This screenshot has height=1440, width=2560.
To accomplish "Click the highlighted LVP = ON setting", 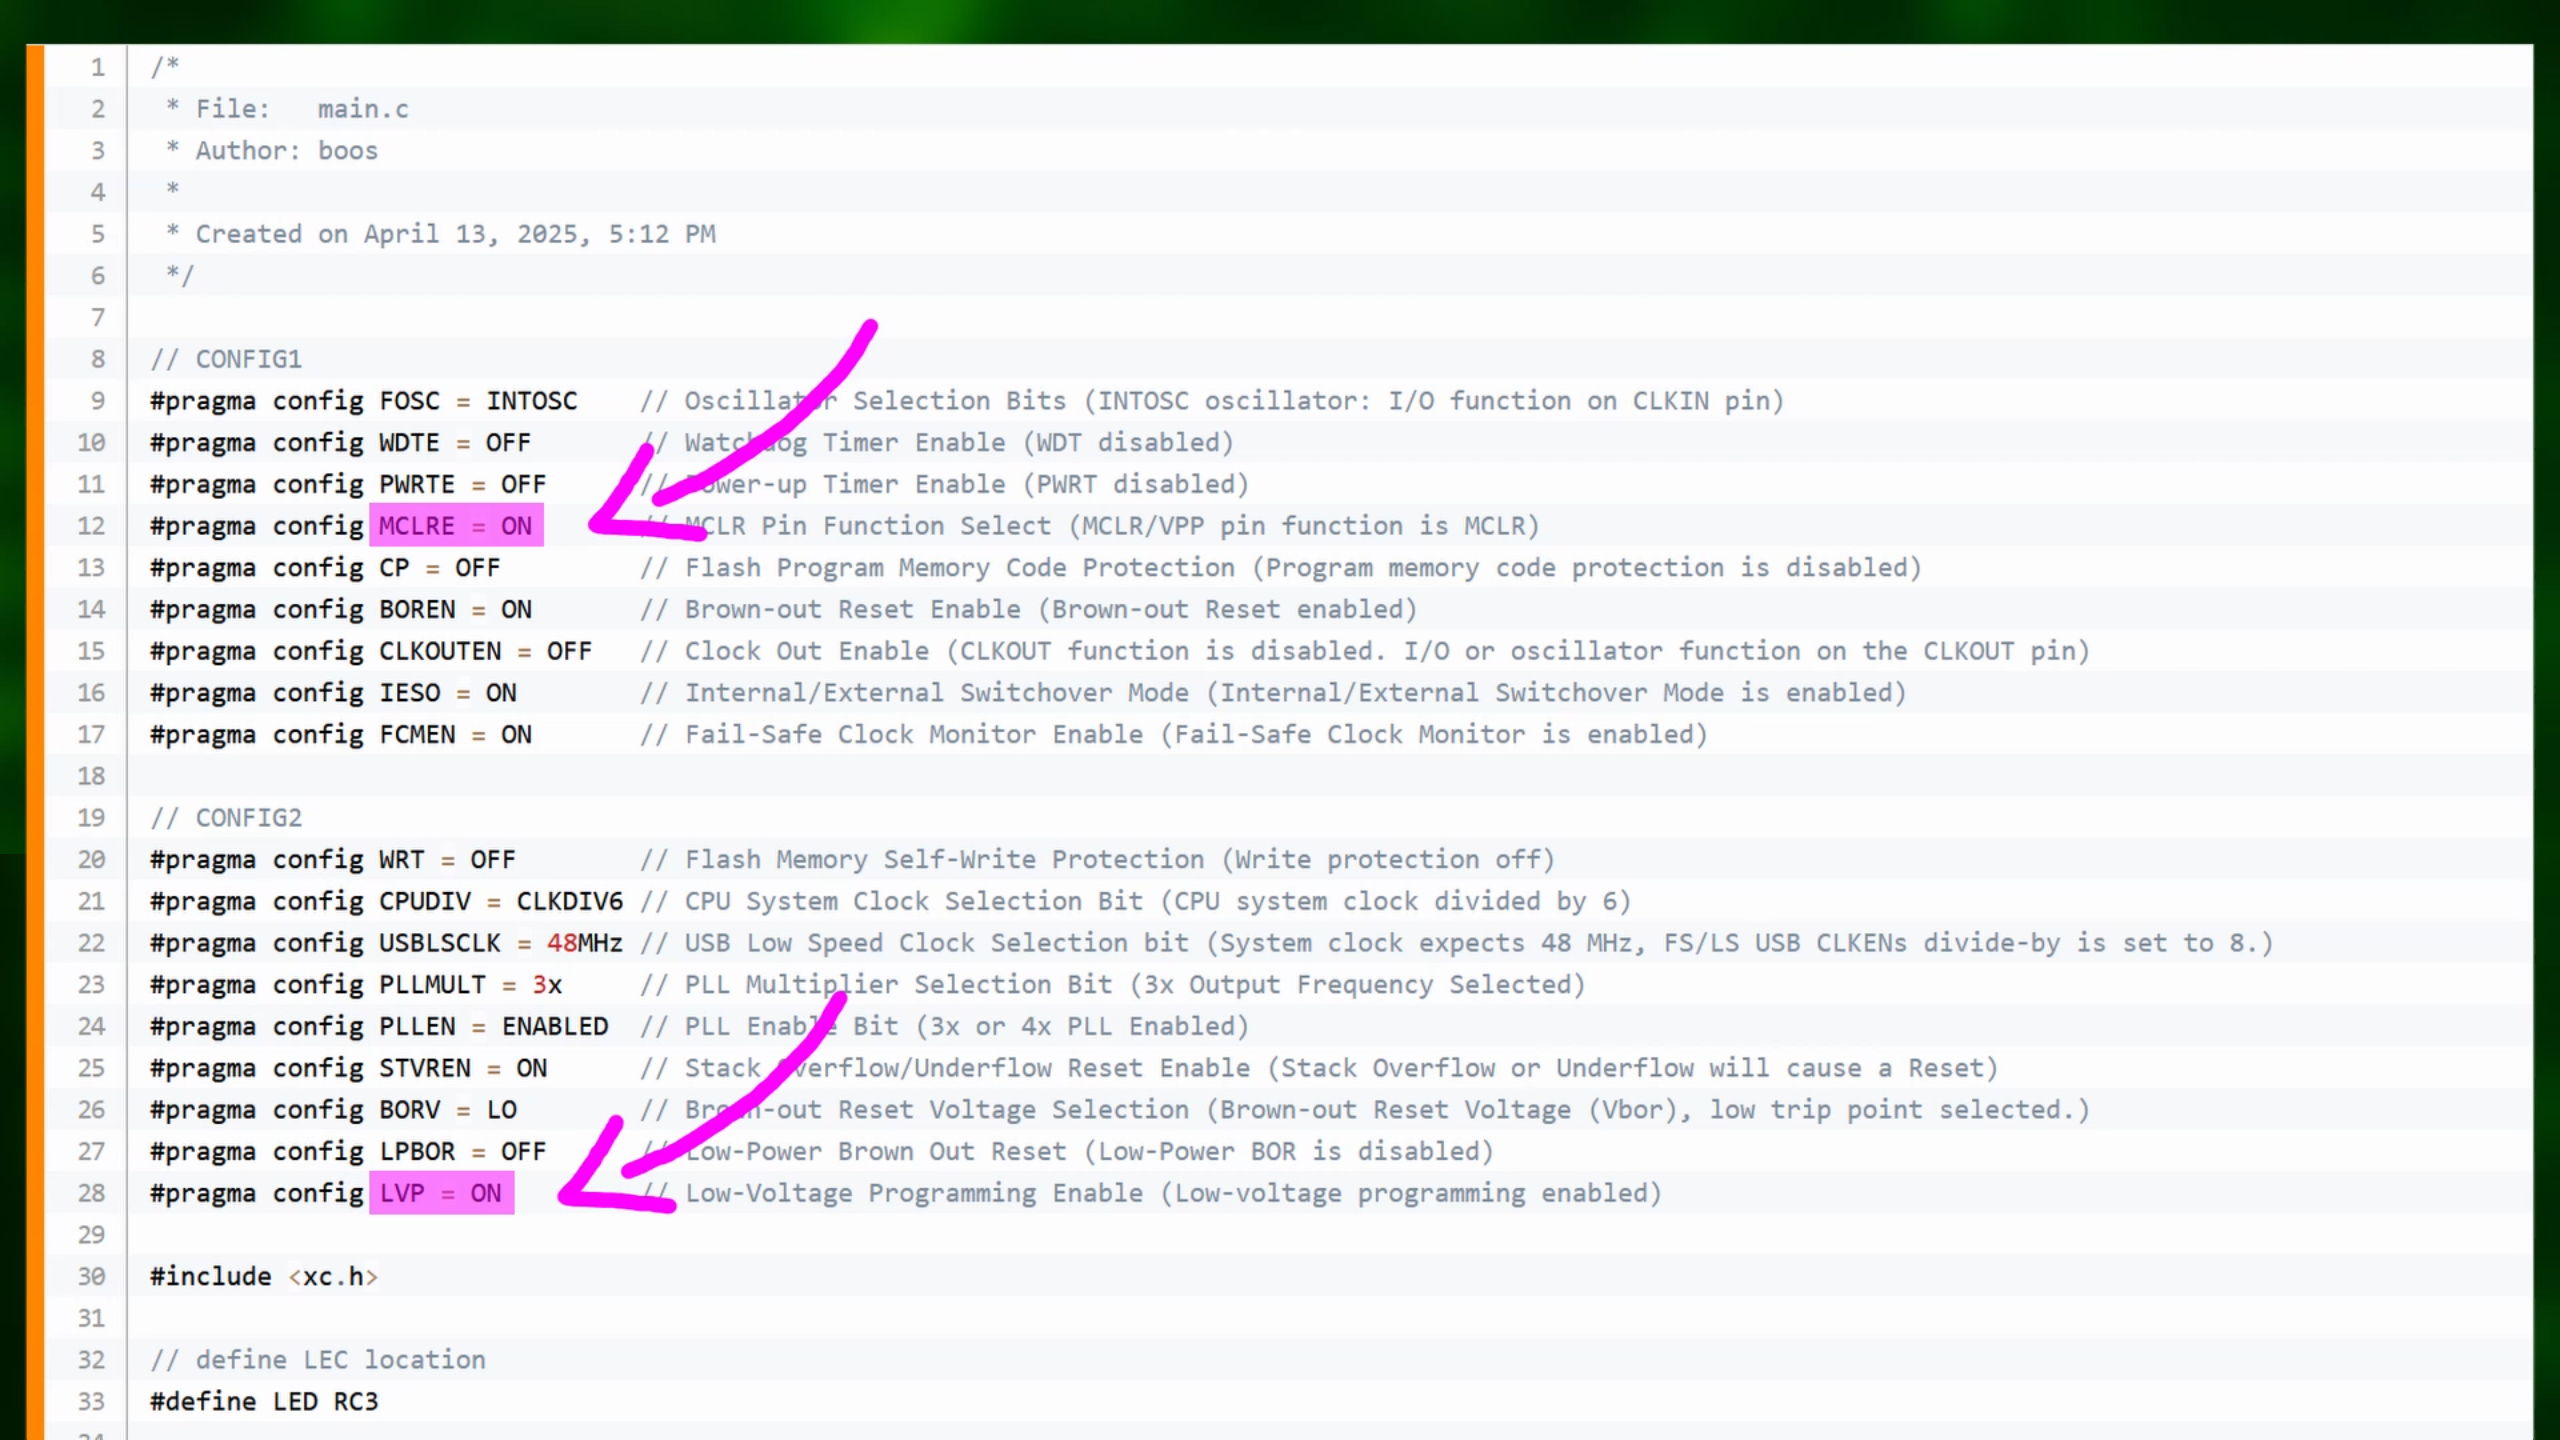I will point(441,1193).
